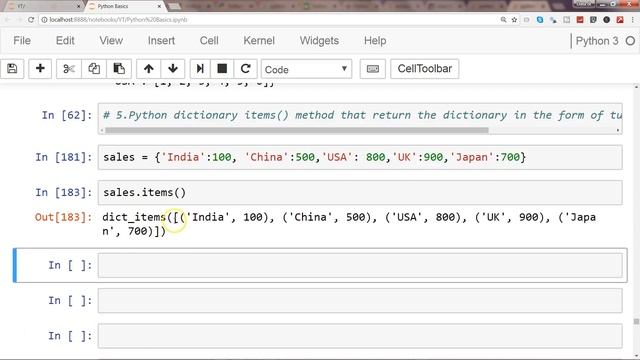Click scroll right arrow in cell 62
Viewport: 640px width, 360px height.
[618, 130]
